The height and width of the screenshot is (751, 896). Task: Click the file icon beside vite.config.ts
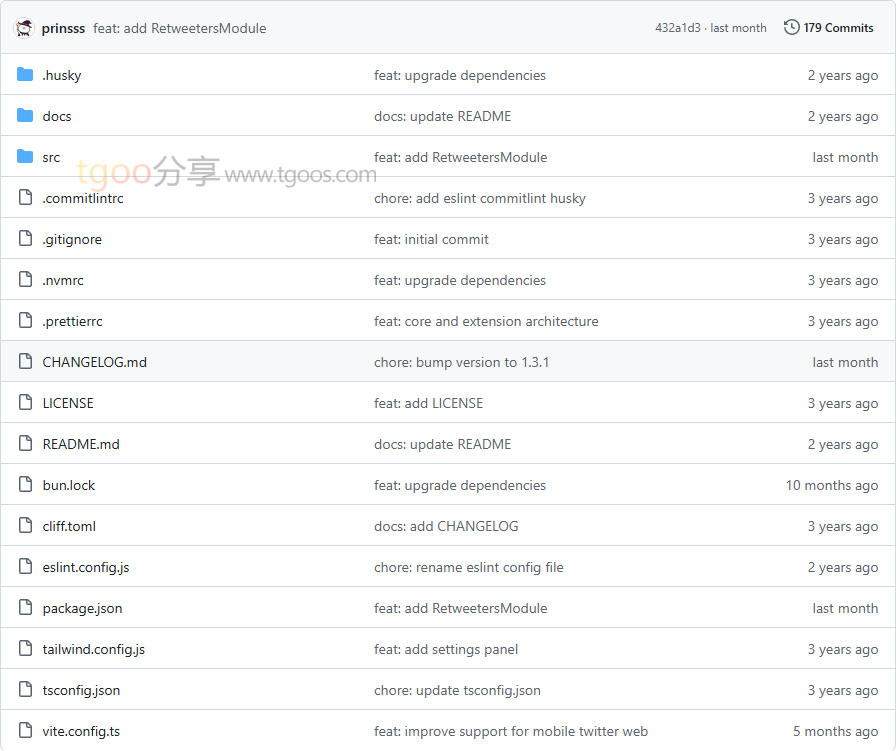[25, 731]
